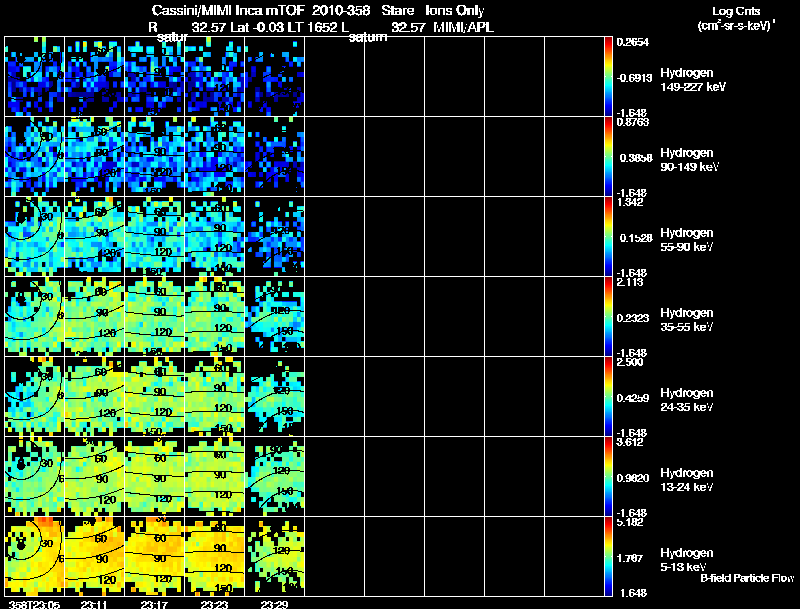The width and height of the screenshot is (800, 609).
Task: Click the color bar for Hydrogen 24-35 keV
Action: (608, 397)
